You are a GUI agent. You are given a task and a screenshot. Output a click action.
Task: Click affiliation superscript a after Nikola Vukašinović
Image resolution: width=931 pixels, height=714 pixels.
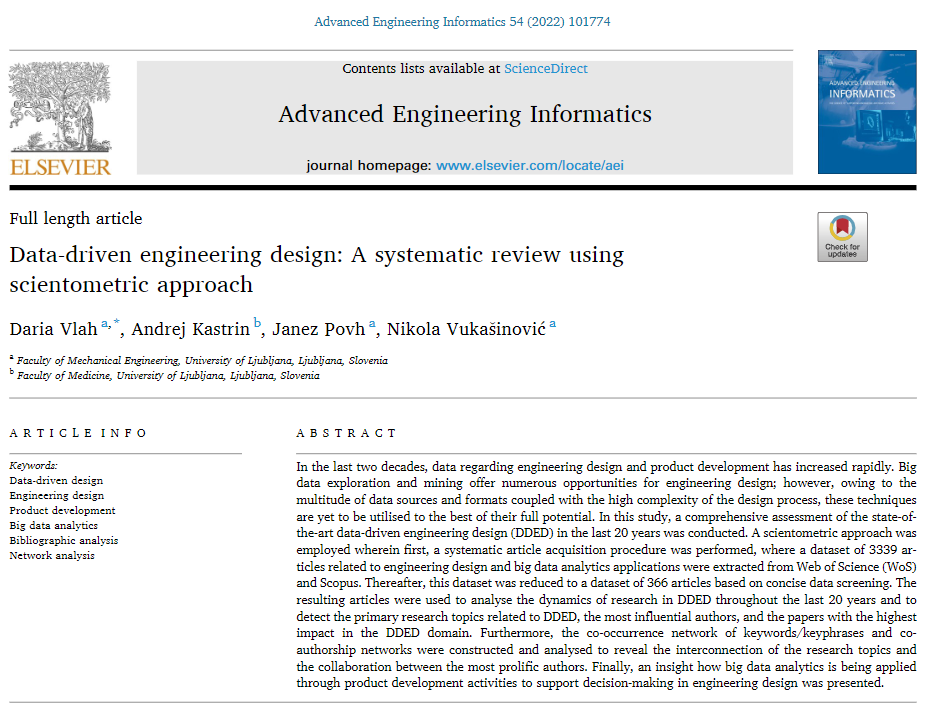click(553, 324)
